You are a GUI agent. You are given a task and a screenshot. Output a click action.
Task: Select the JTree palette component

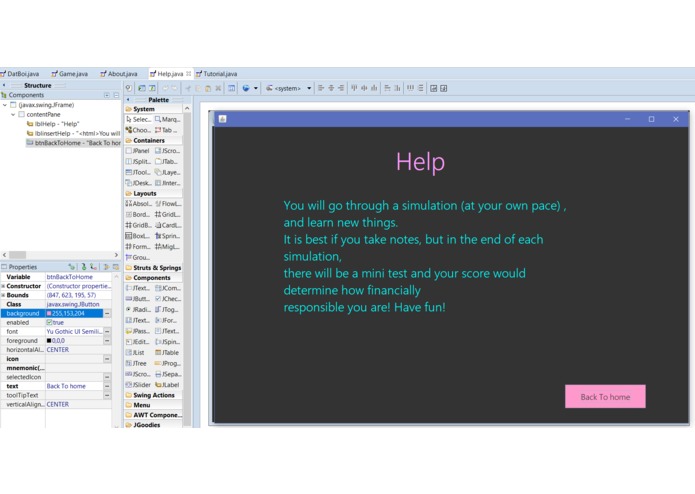tap(136, 363)
